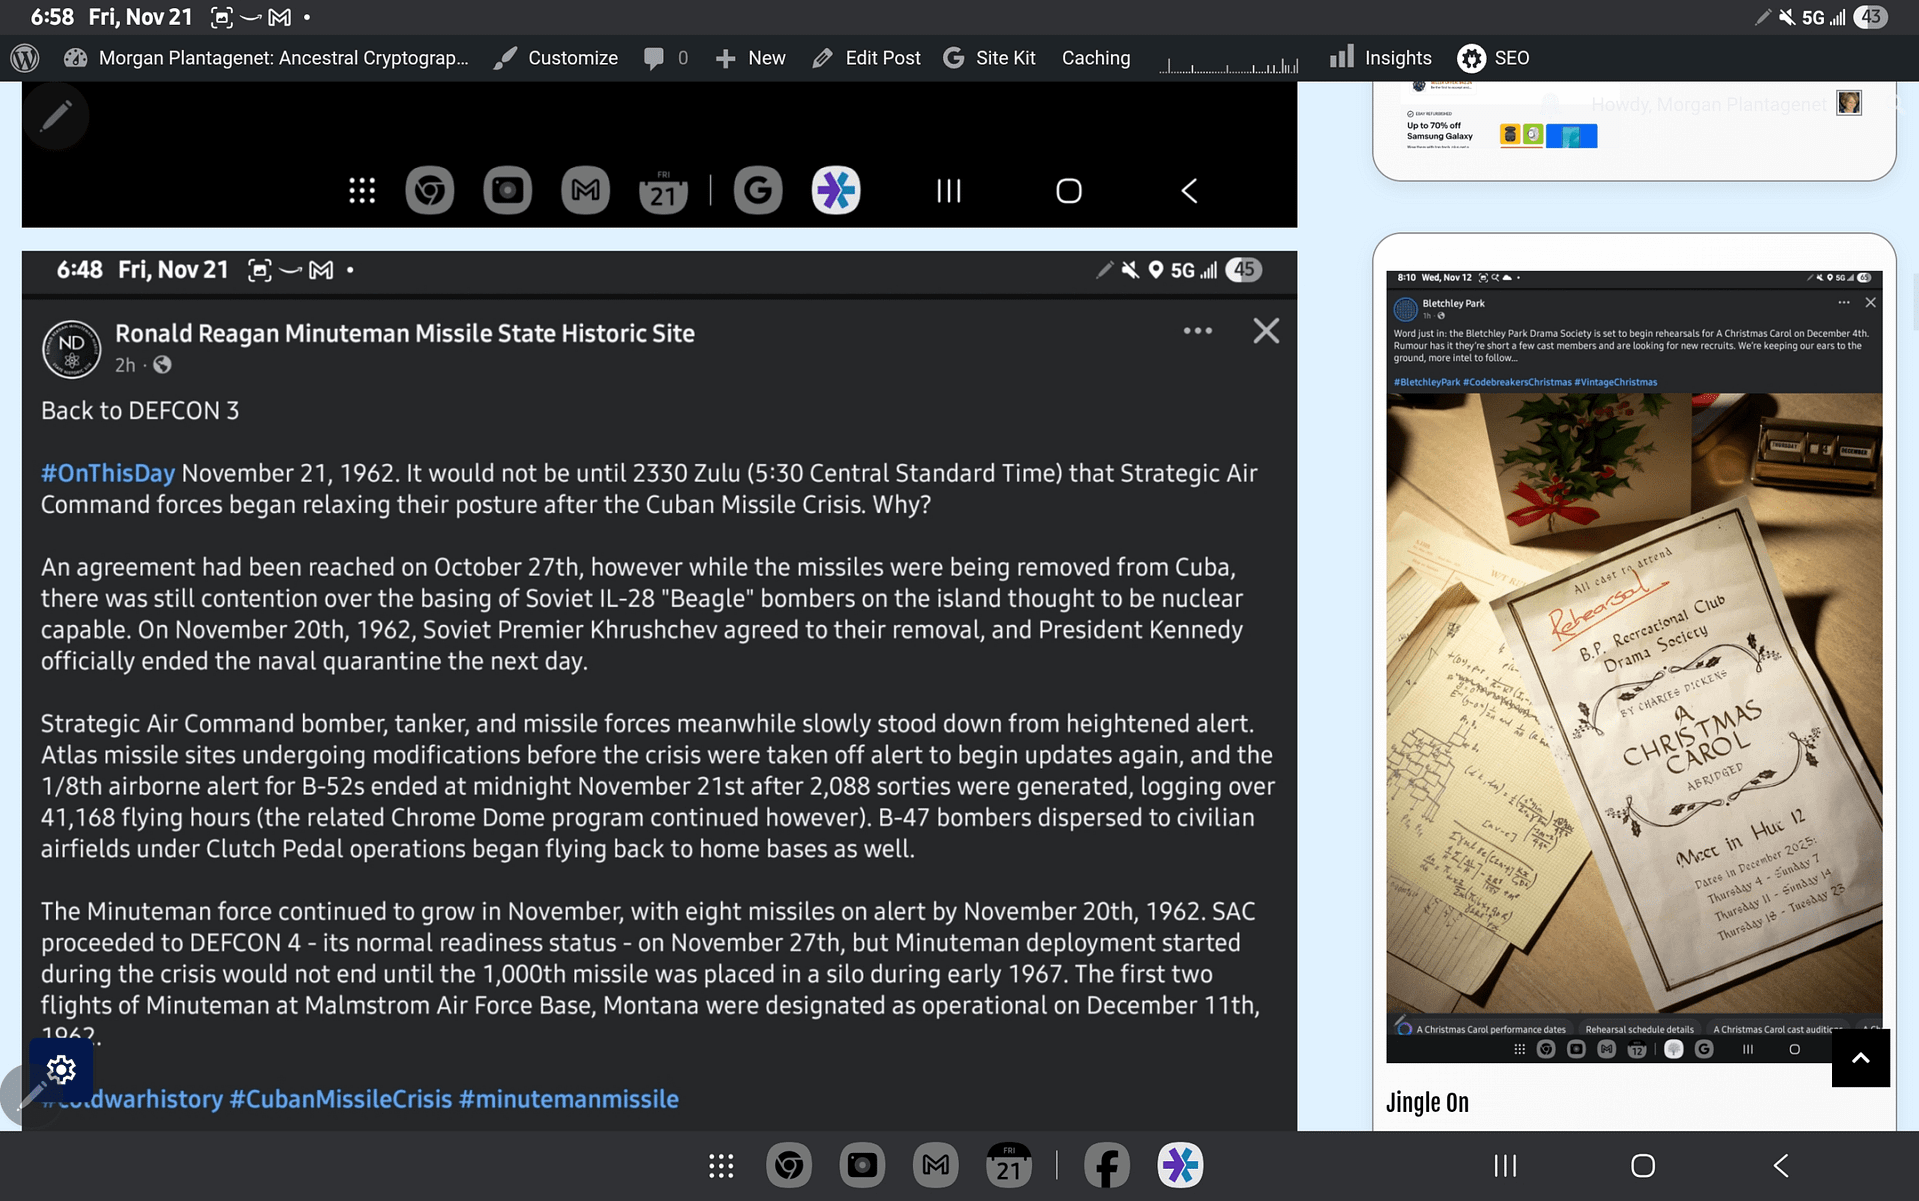Screen dimensions: 1919x1201
Task: Open options menu on the Bletchley Park post
Action: [1843, 302]
